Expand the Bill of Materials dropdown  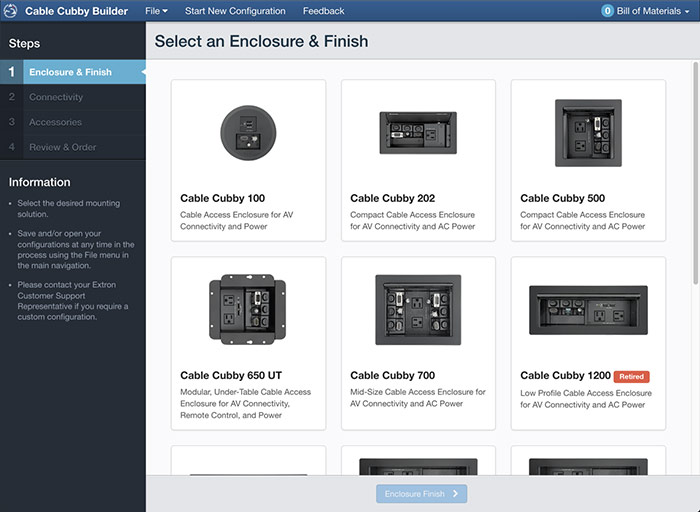646,11
